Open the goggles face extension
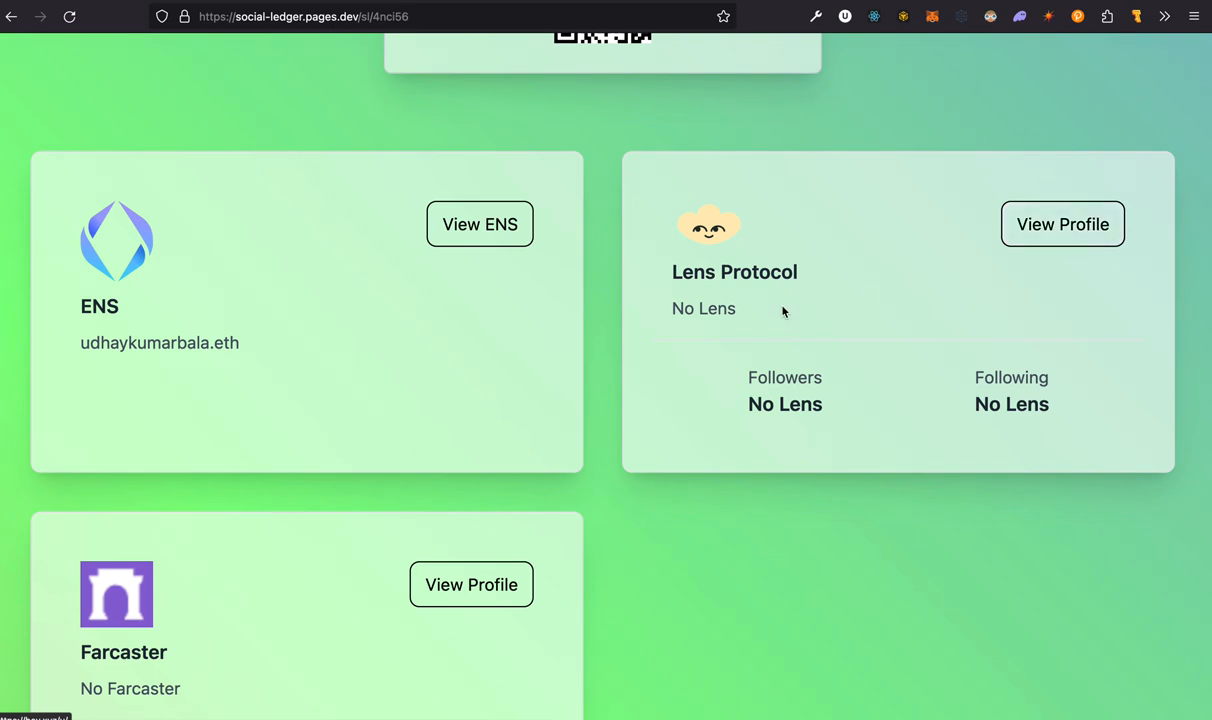The width and height of the screenshot is (1212, 720). [x=990, y=17]
